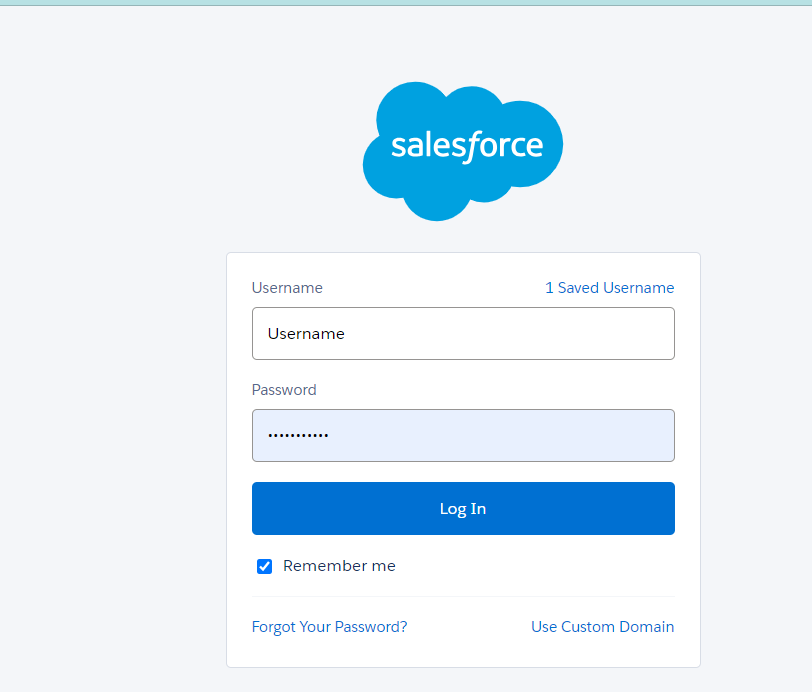Open the Forgot Your Password link
The width and height of the screenshot is (812, 692).
pos(329,627)
